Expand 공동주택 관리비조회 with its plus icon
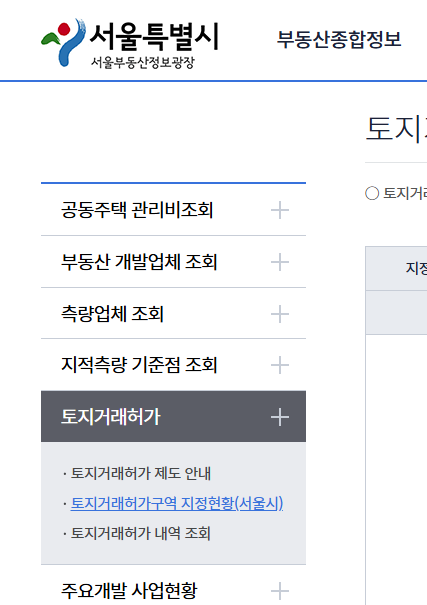Image resolution: width=427 pixels, height=605 pixels. coord(280,210)
